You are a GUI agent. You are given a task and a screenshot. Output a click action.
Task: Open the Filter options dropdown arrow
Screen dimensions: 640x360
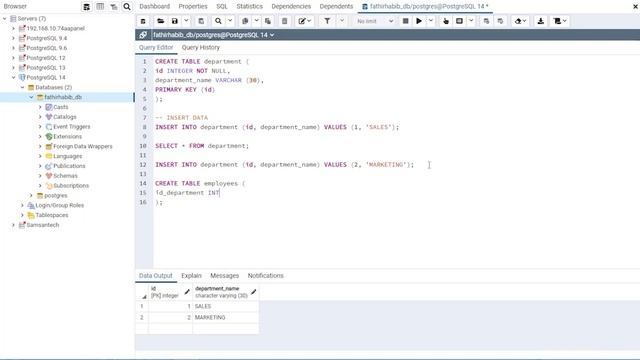[342, 21]
